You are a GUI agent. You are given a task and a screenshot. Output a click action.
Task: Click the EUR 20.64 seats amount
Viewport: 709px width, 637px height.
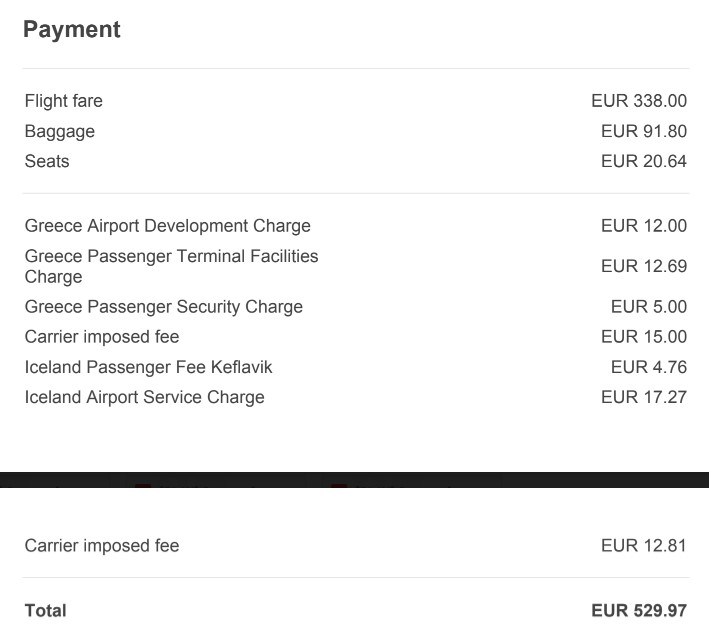pos(644,161)
